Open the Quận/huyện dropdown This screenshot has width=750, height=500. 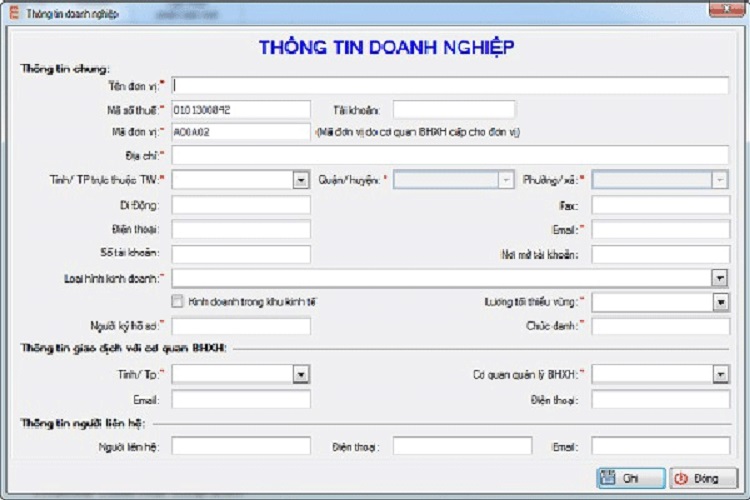click(x=506, y=180)
